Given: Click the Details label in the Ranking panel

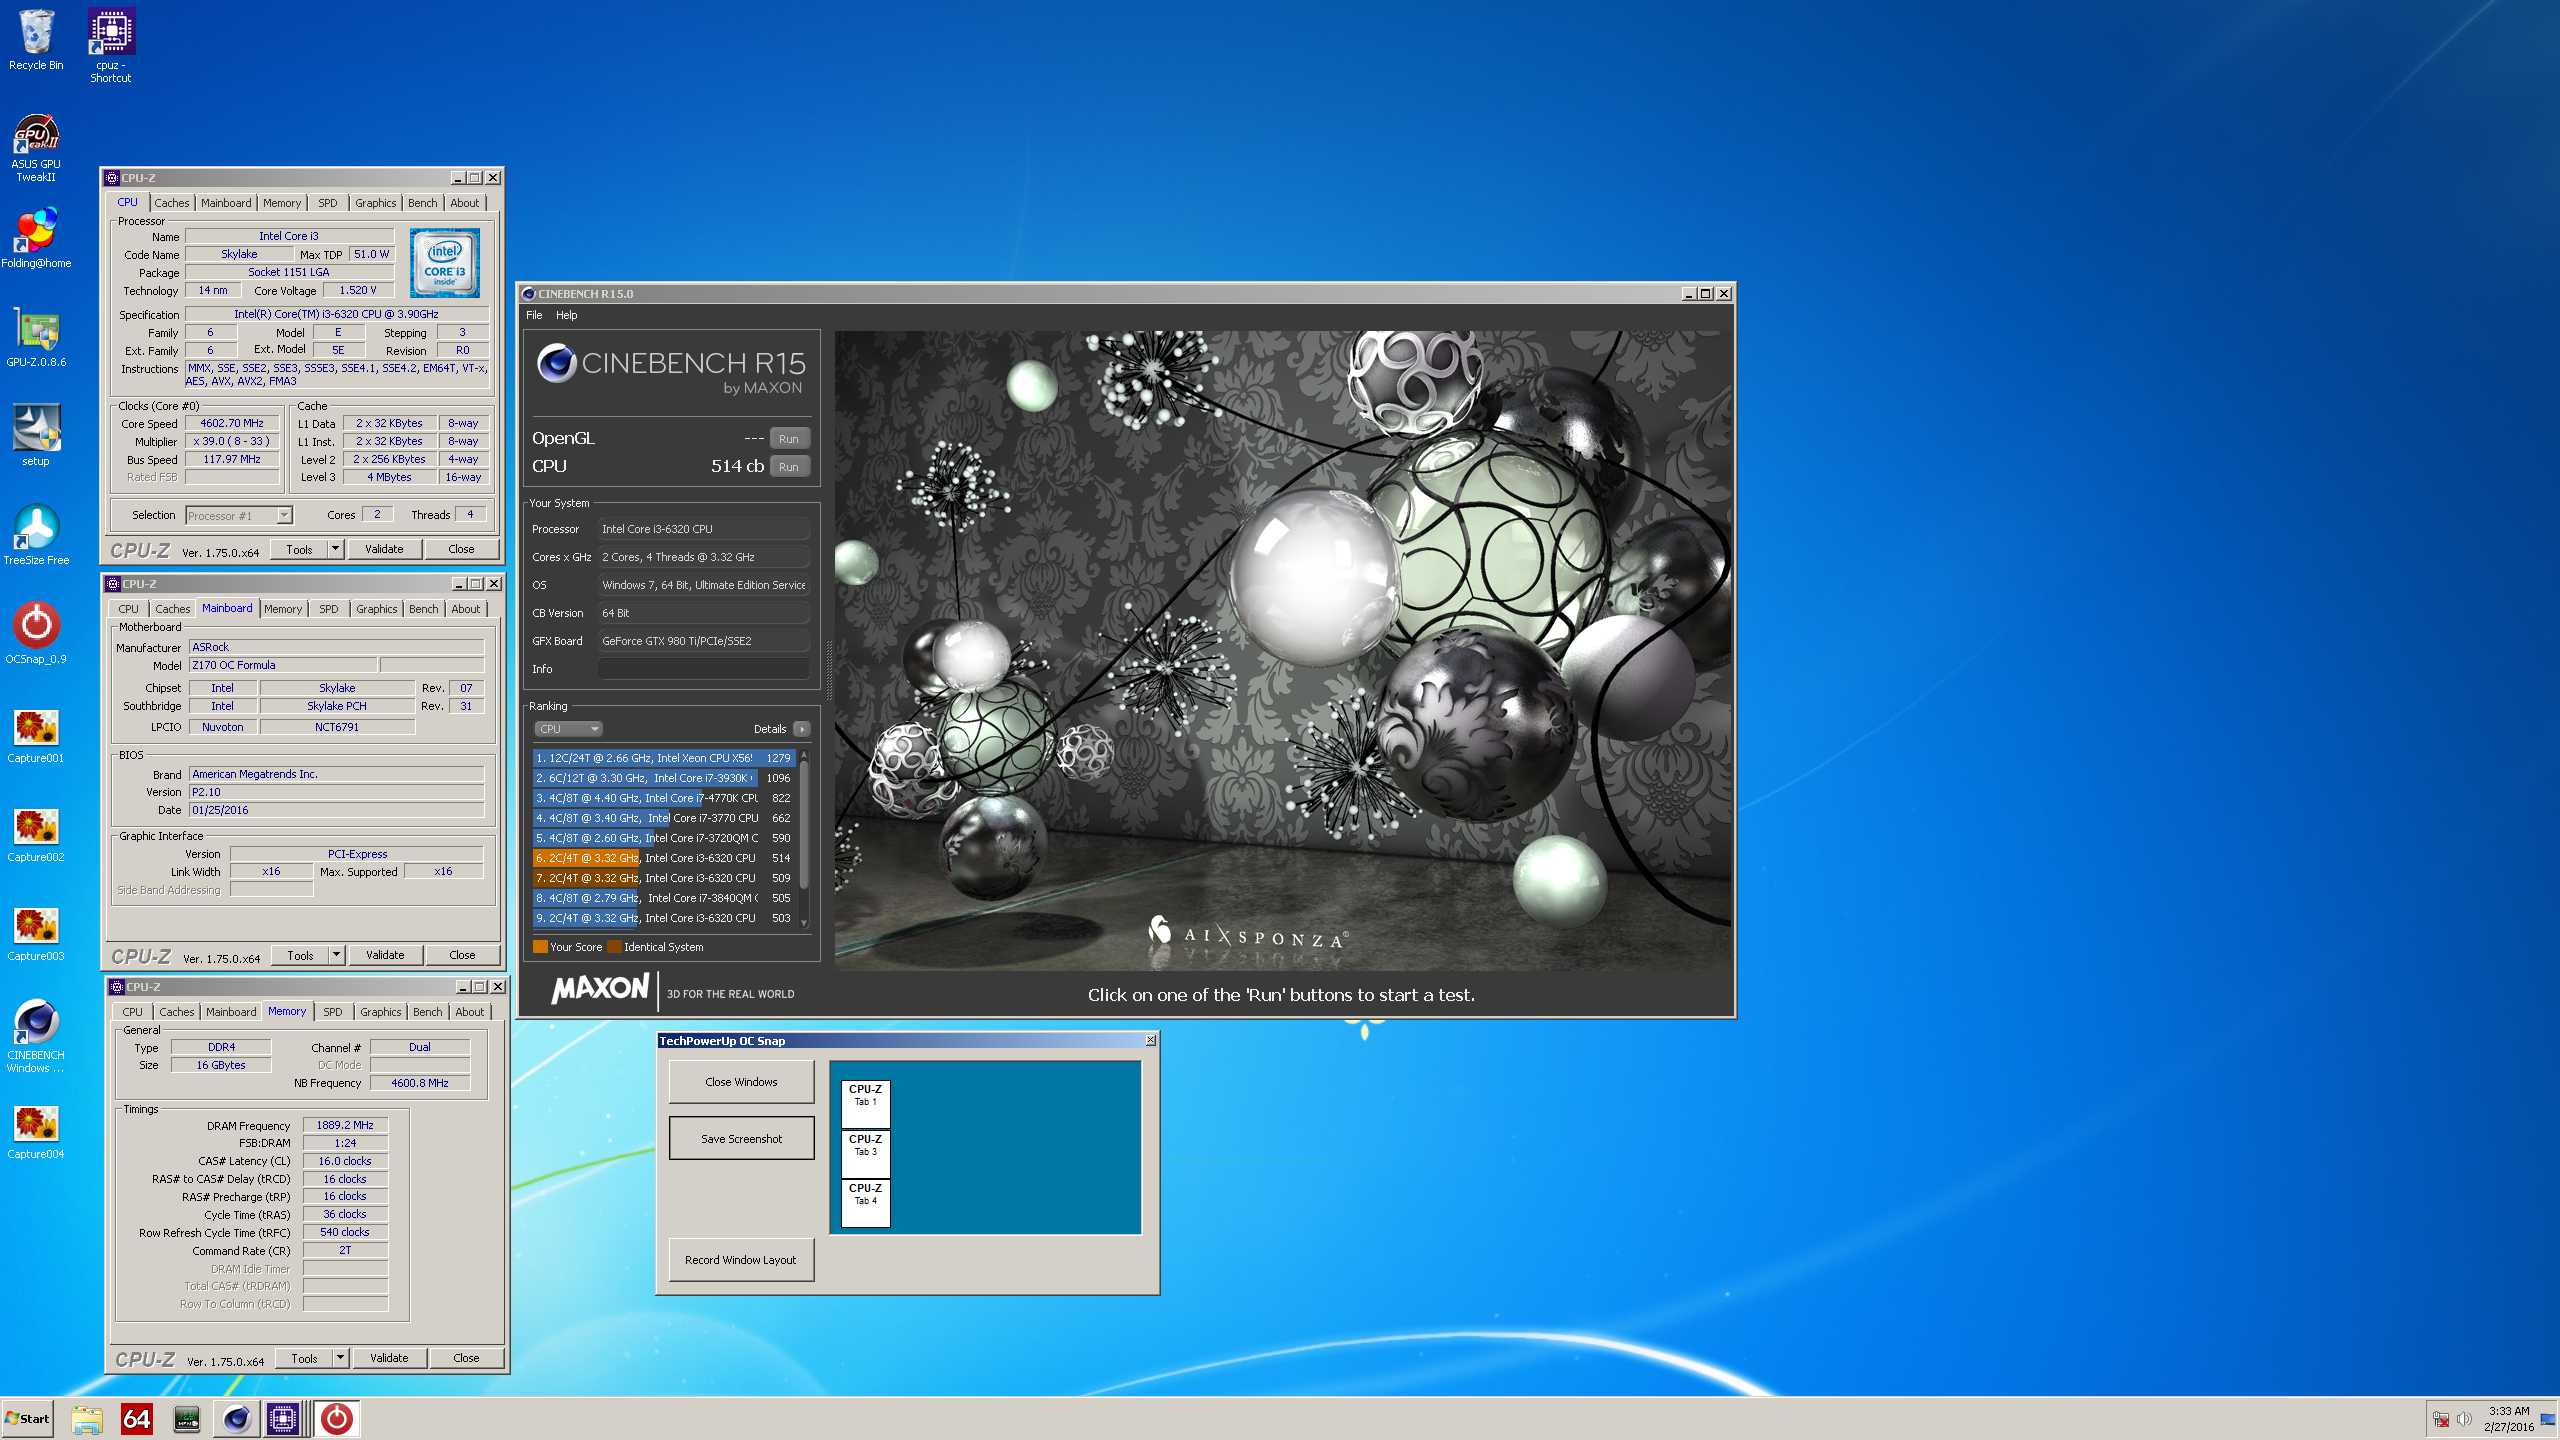Looking at the screenshot, I should (769, 729).
